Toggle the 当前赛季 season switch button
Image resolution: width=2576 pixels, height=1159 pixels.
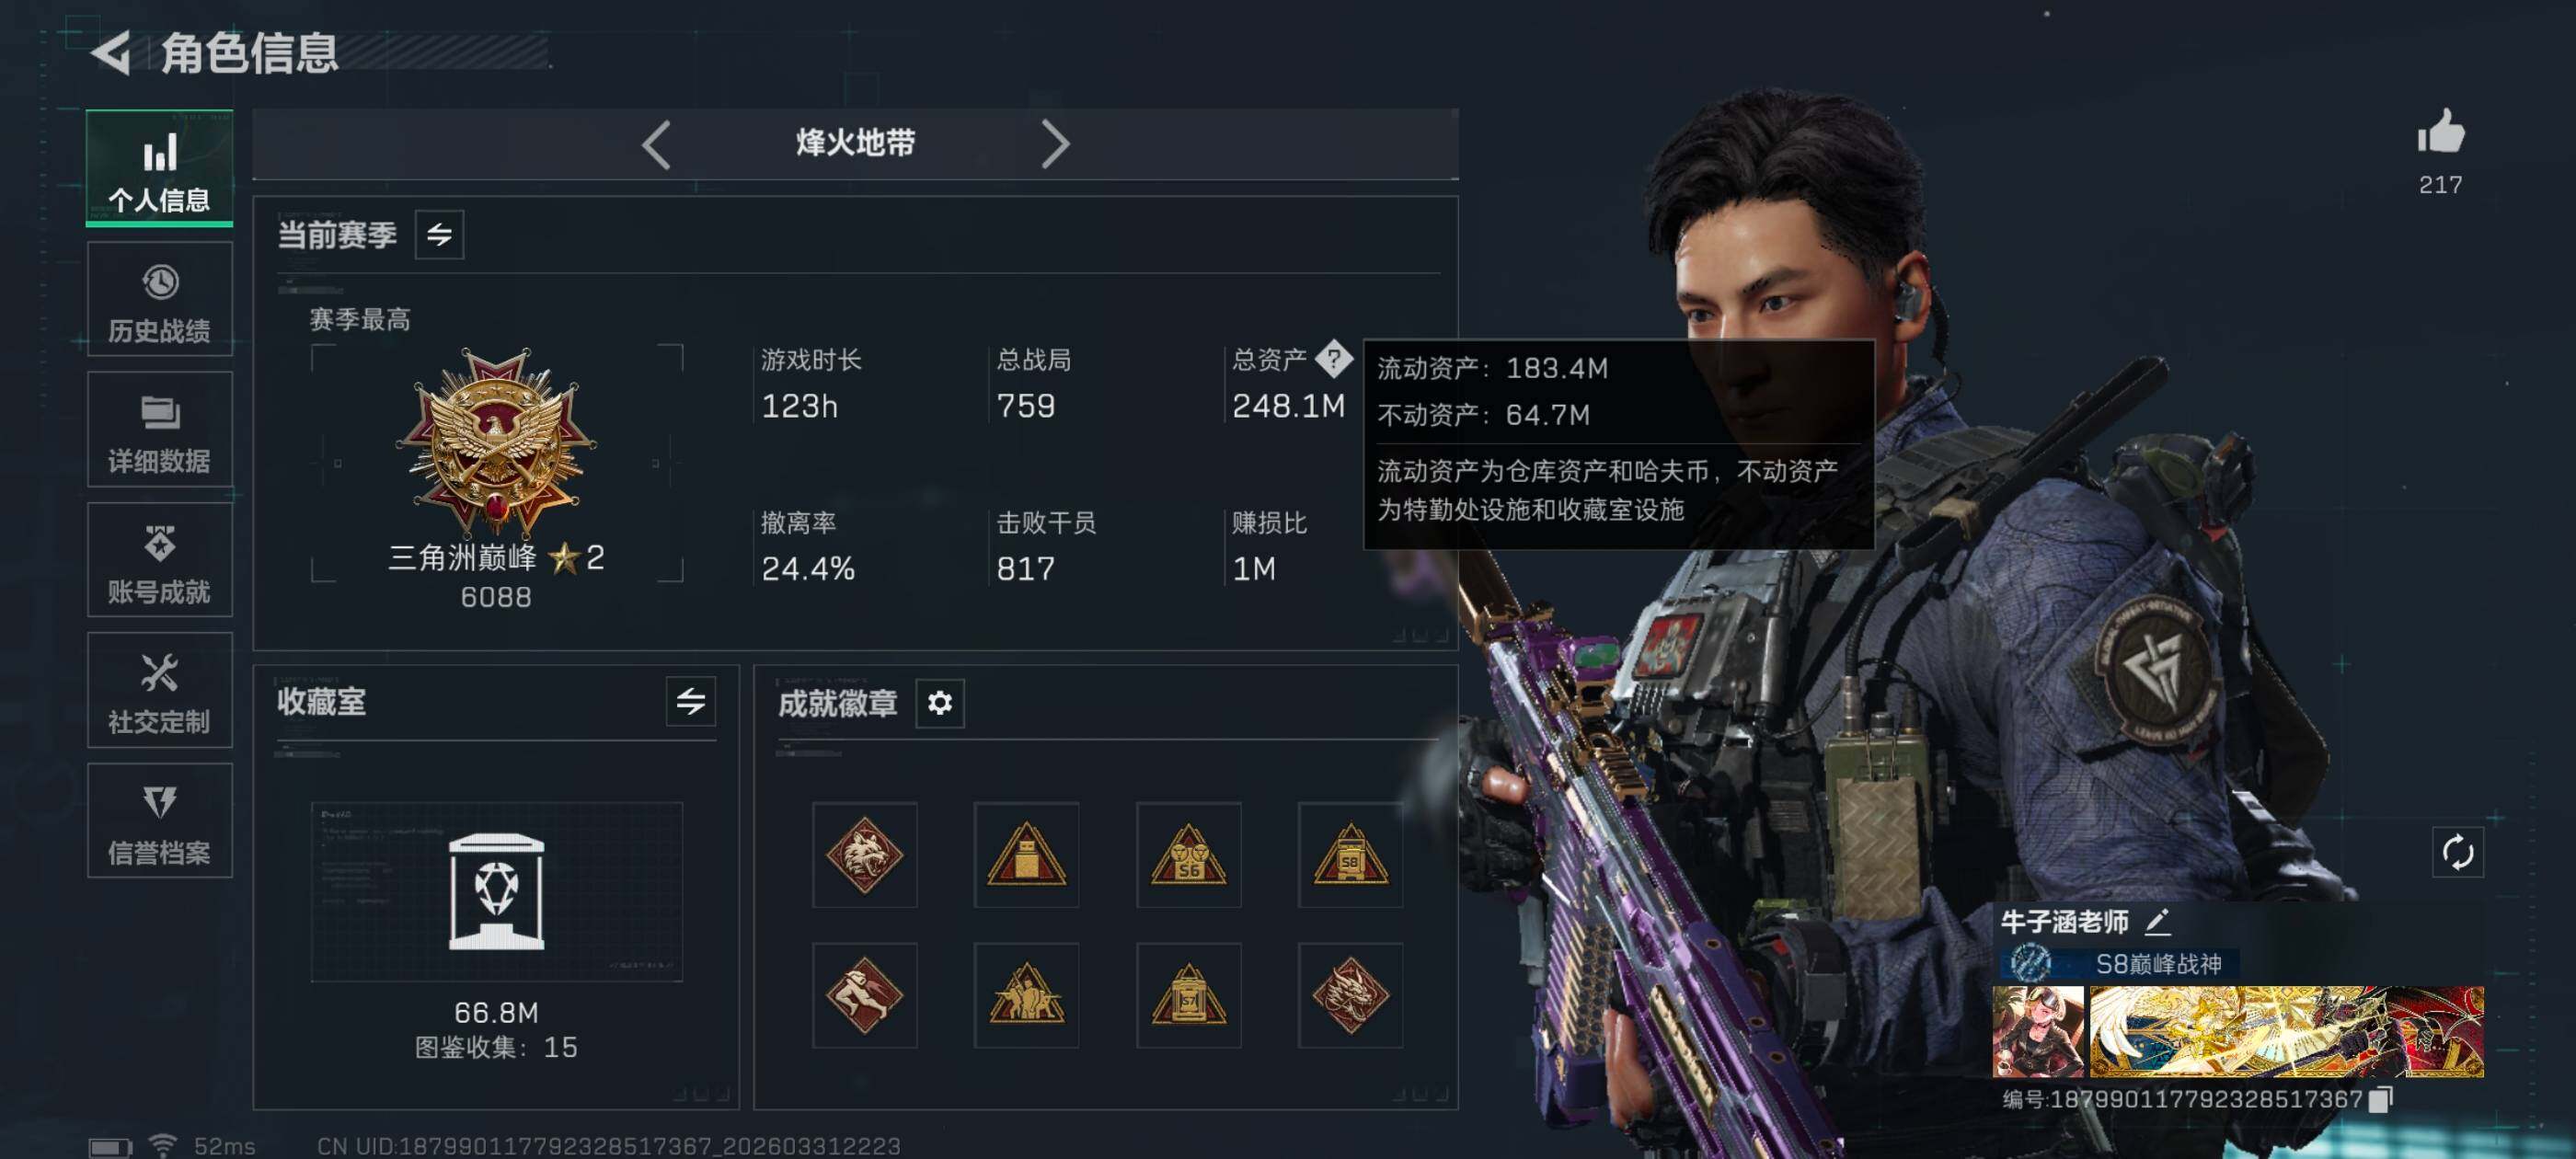(x=439, y=235)
